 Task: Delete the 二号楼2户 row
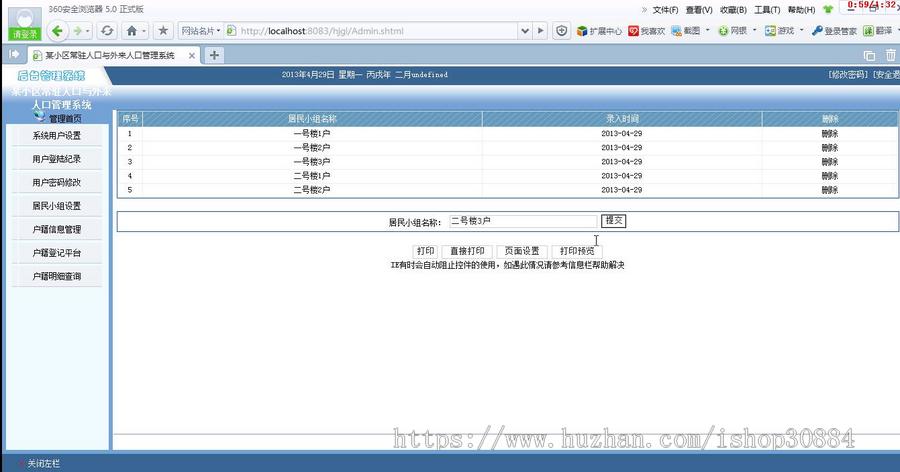[x=829, y=190]
